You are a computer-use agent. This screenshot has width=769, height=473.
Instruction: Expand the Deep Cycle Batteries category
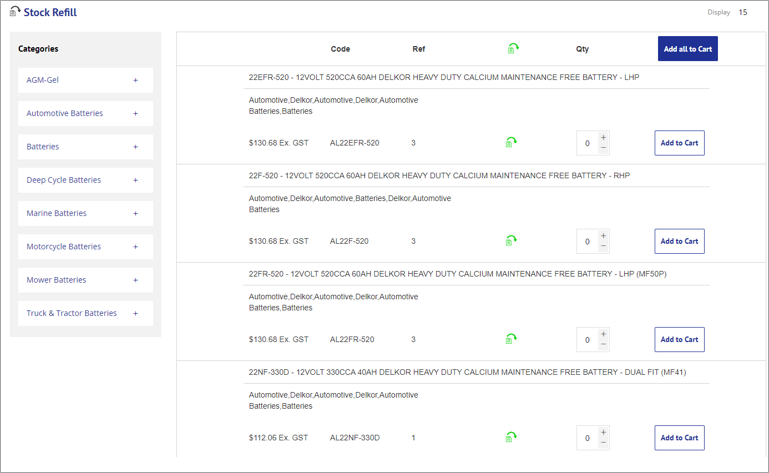tap(136, 180)
